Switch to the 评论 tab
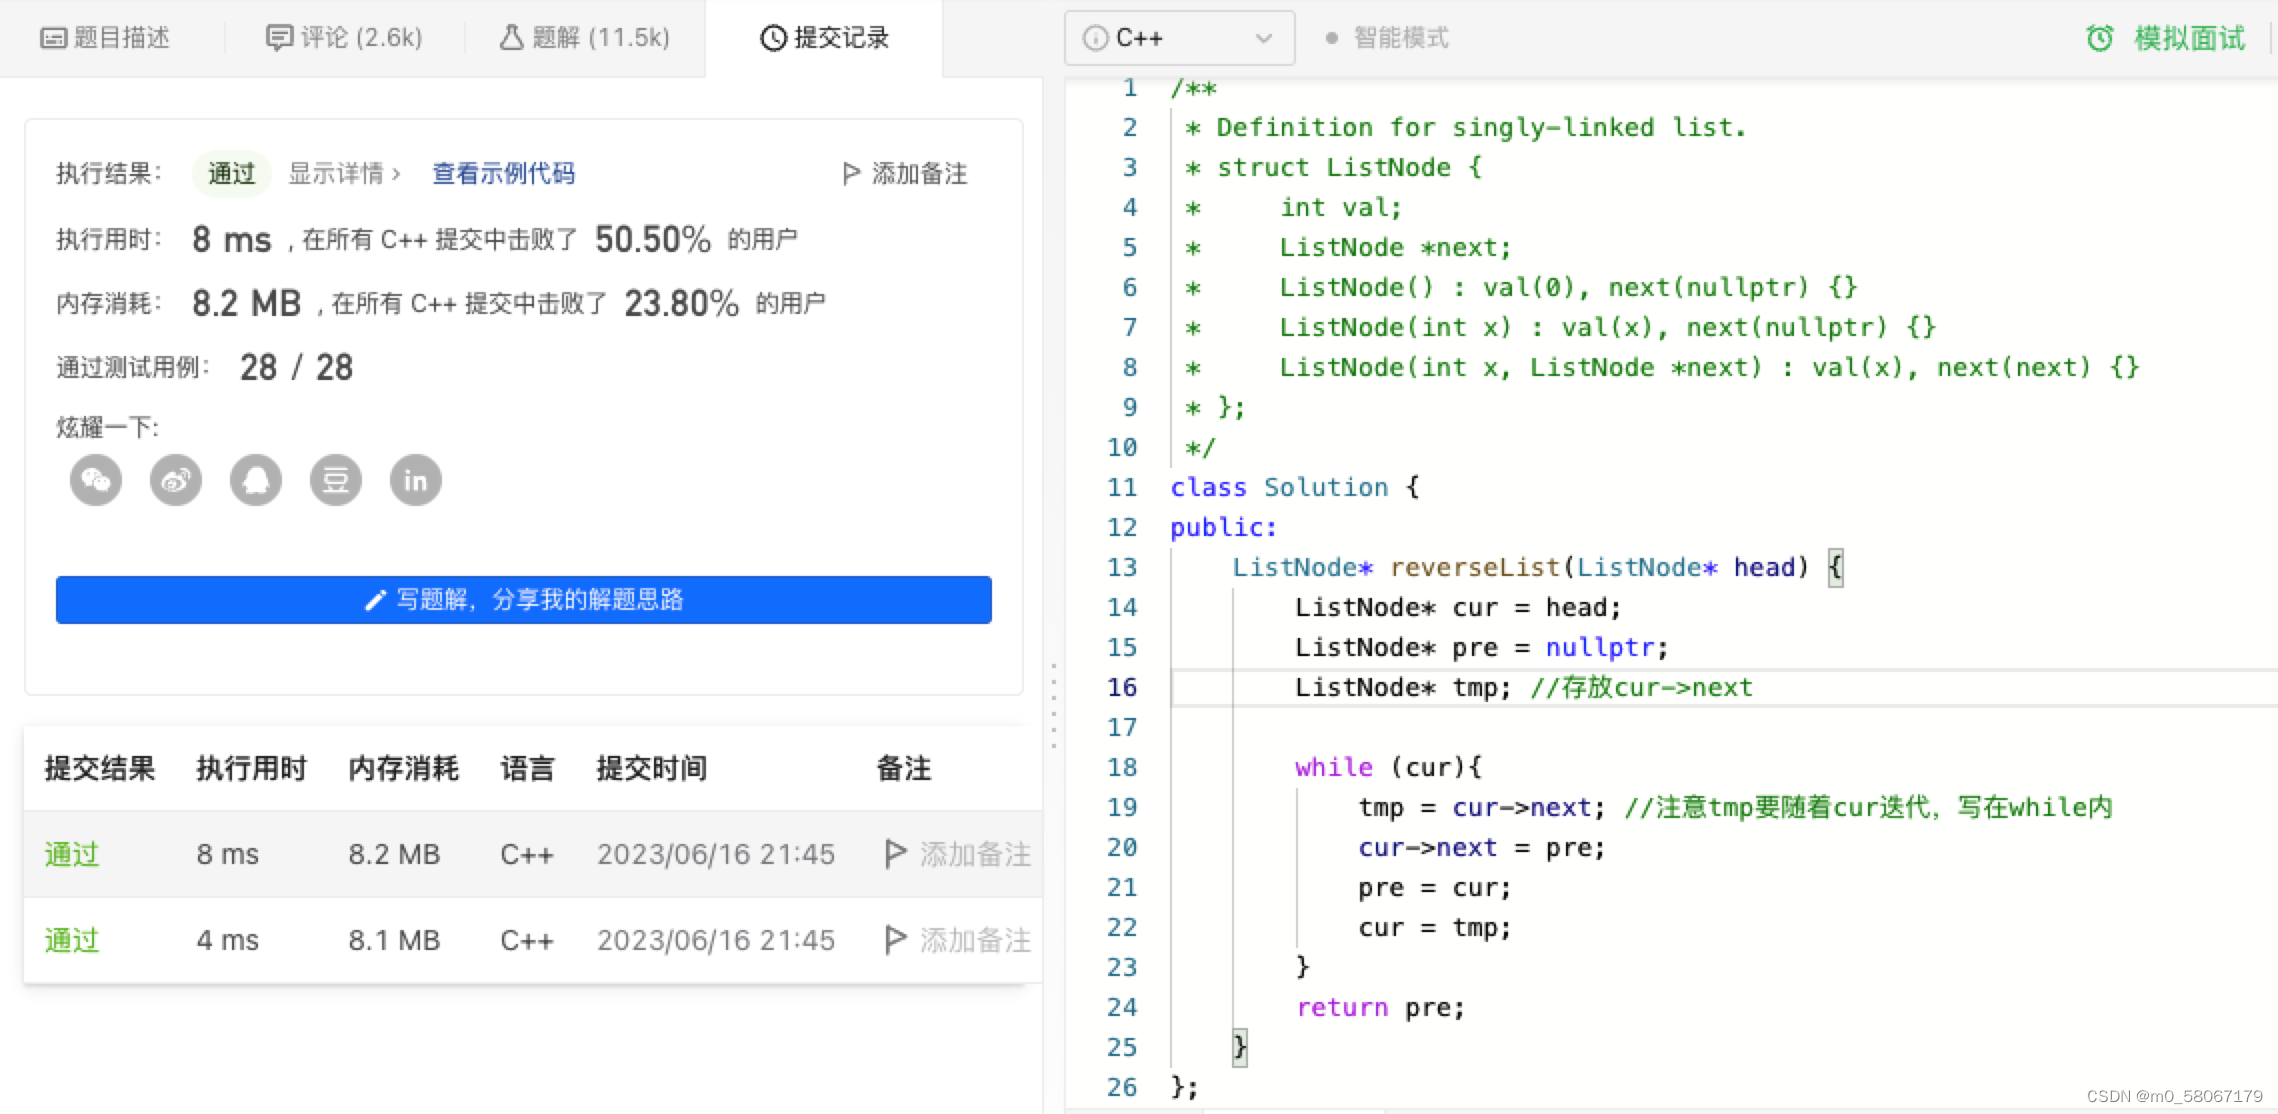Image resolution: width=2278 pixels, height=1114 pixels. tap(344, 37)
